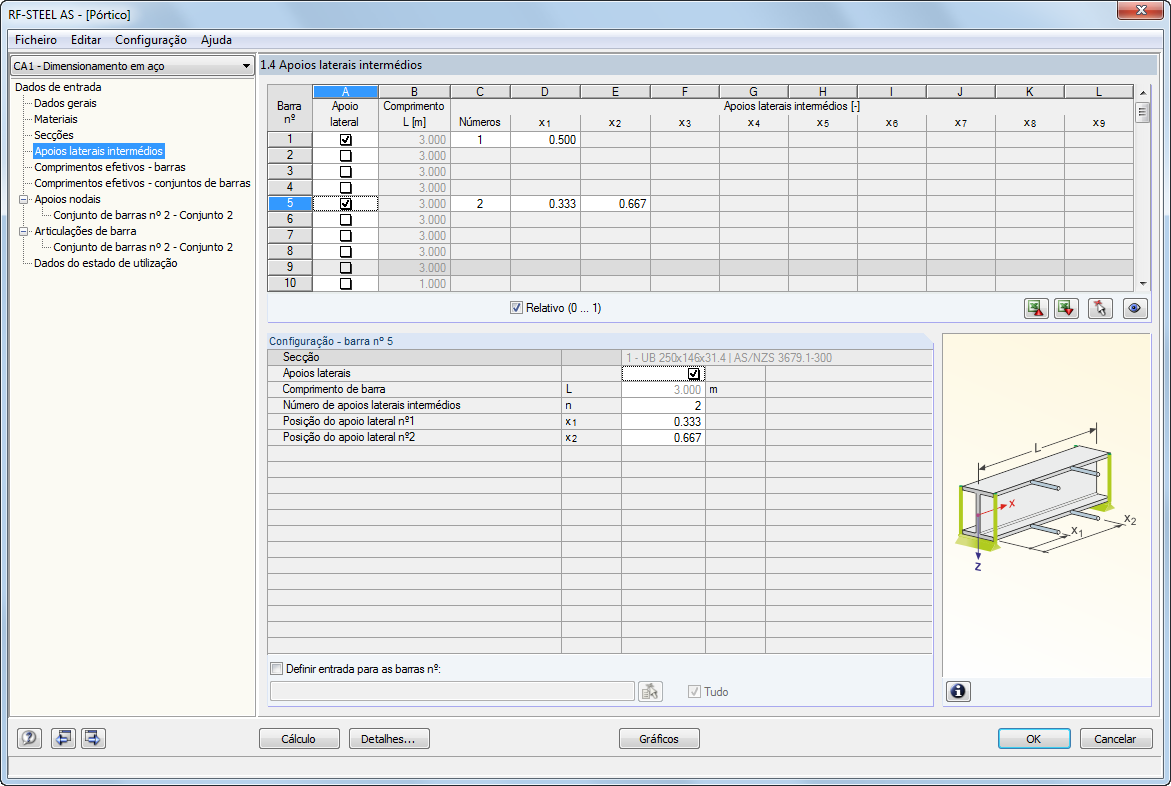Select Comprimentos efetivos - conjuntos de barras

[143, 183]
